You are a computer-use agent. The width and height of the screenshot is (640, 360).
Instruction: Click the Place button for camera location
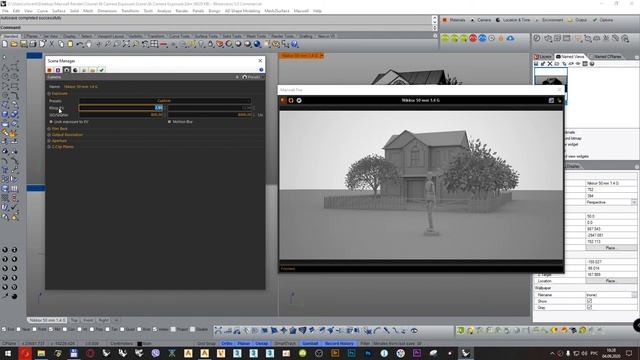(611, 248)
